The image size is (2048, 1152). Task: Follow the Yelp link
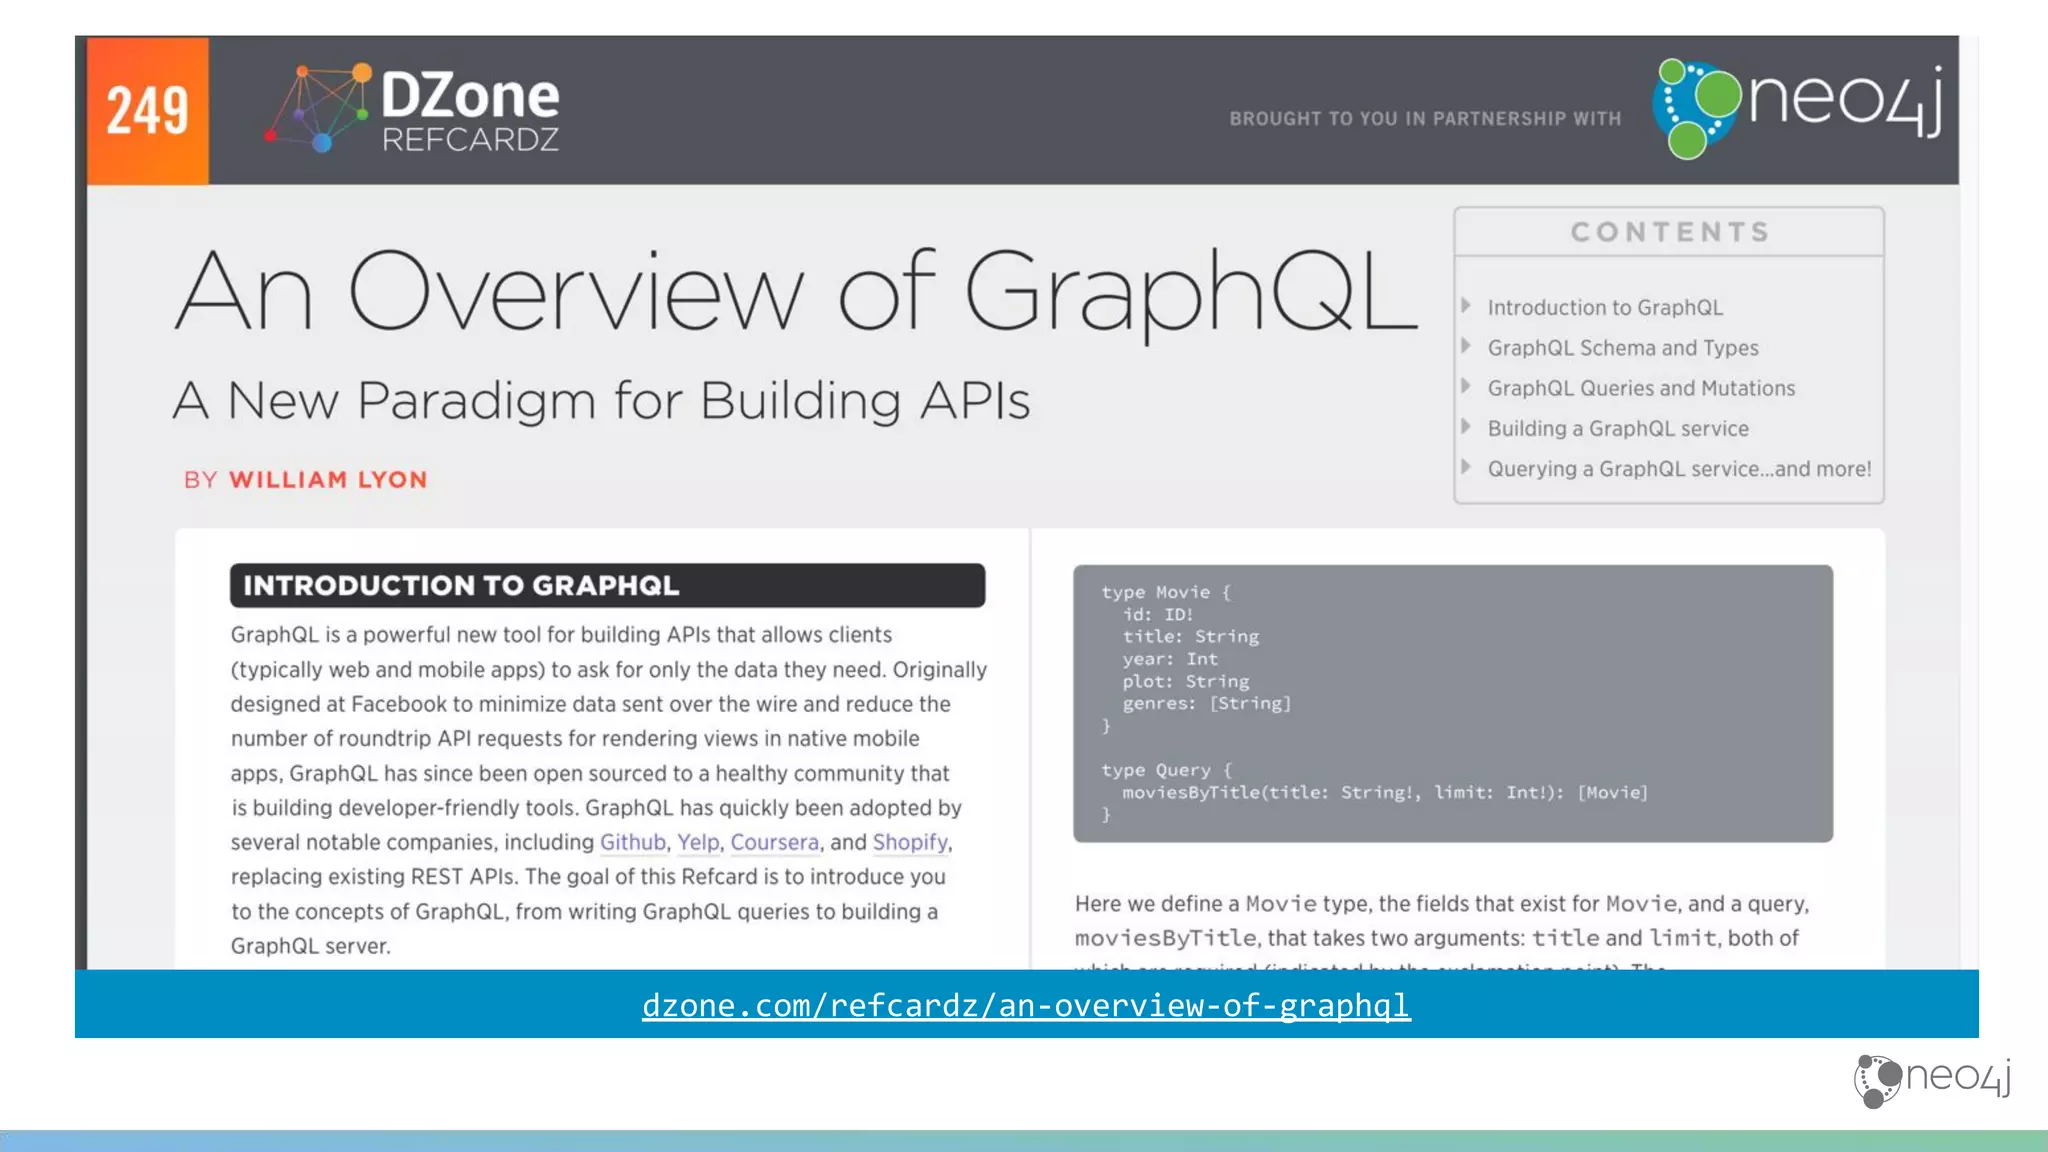tap(698, 842)
